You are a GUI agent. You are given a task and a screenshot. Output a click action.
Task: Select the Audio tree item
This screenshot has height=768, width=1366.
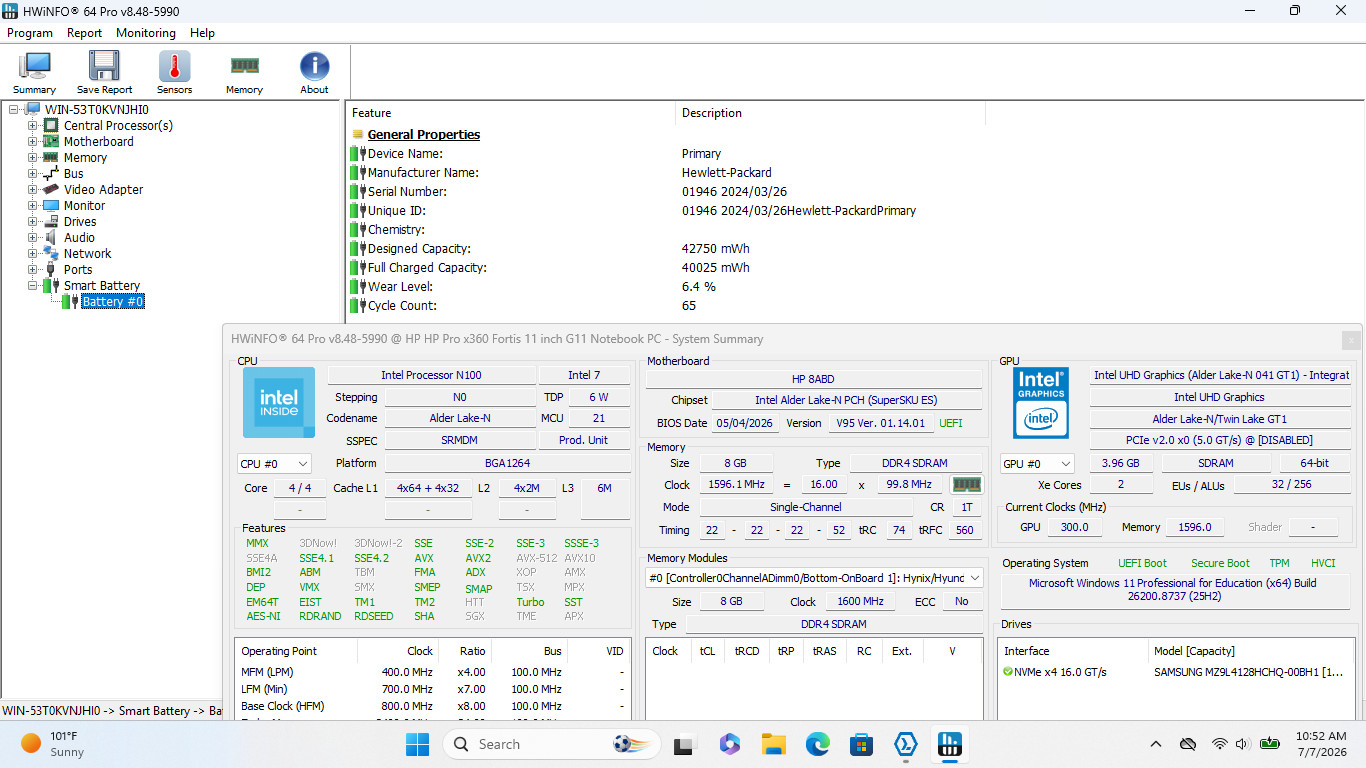(x=79, y=237)
